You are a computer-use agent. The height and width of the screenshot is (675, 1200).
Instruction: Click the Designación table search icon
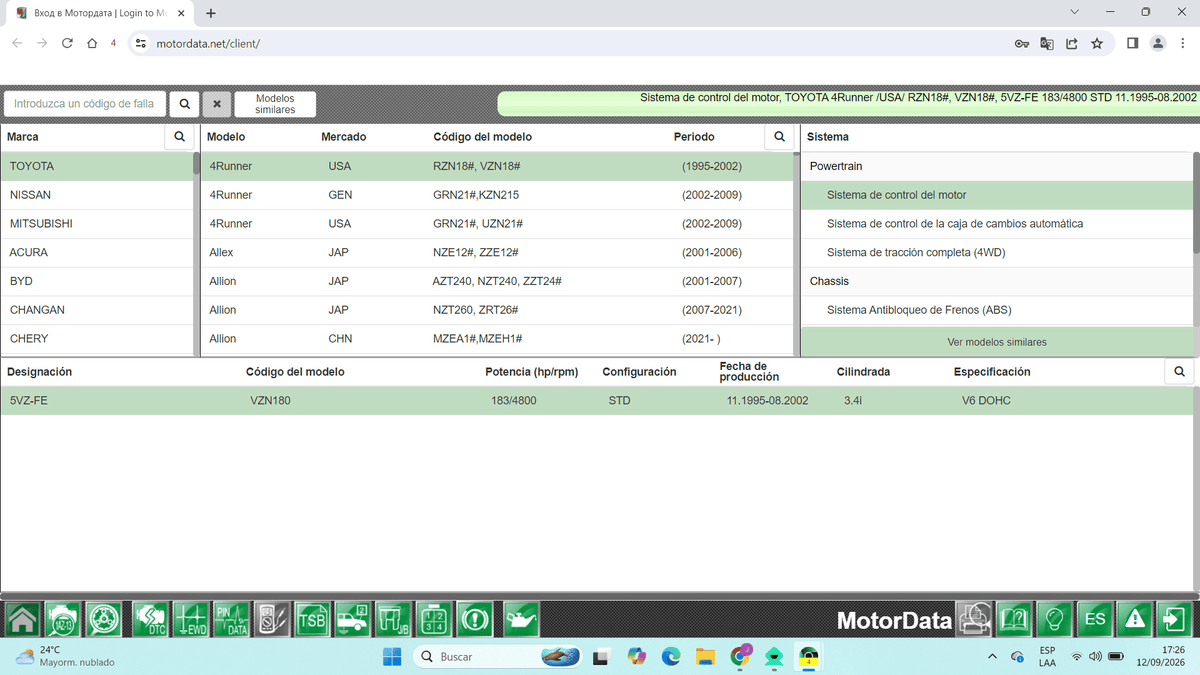tap(1179, 371)
